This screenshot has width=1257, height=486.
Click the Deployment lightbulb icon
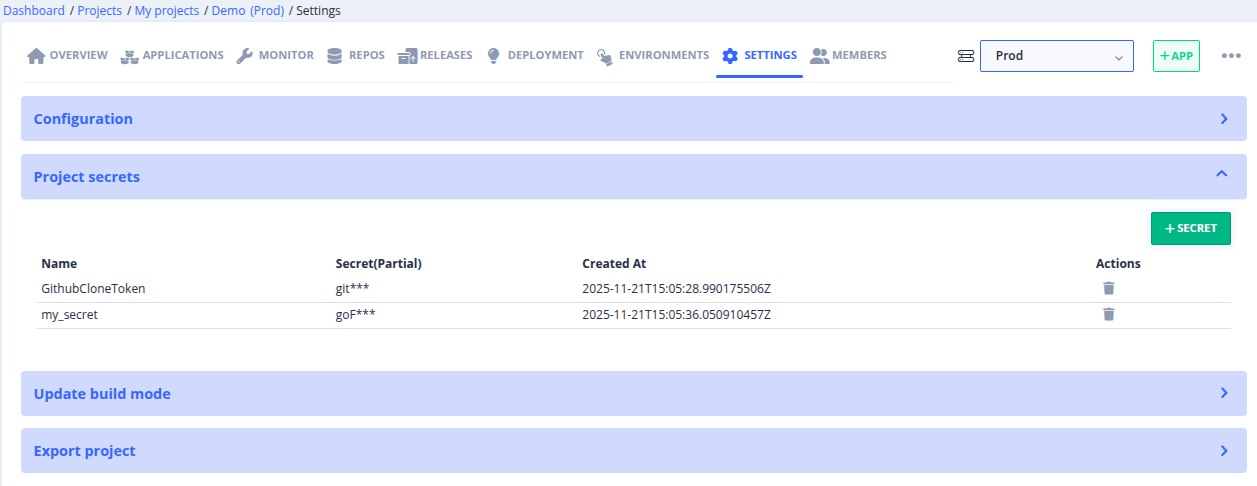point(493,56)
